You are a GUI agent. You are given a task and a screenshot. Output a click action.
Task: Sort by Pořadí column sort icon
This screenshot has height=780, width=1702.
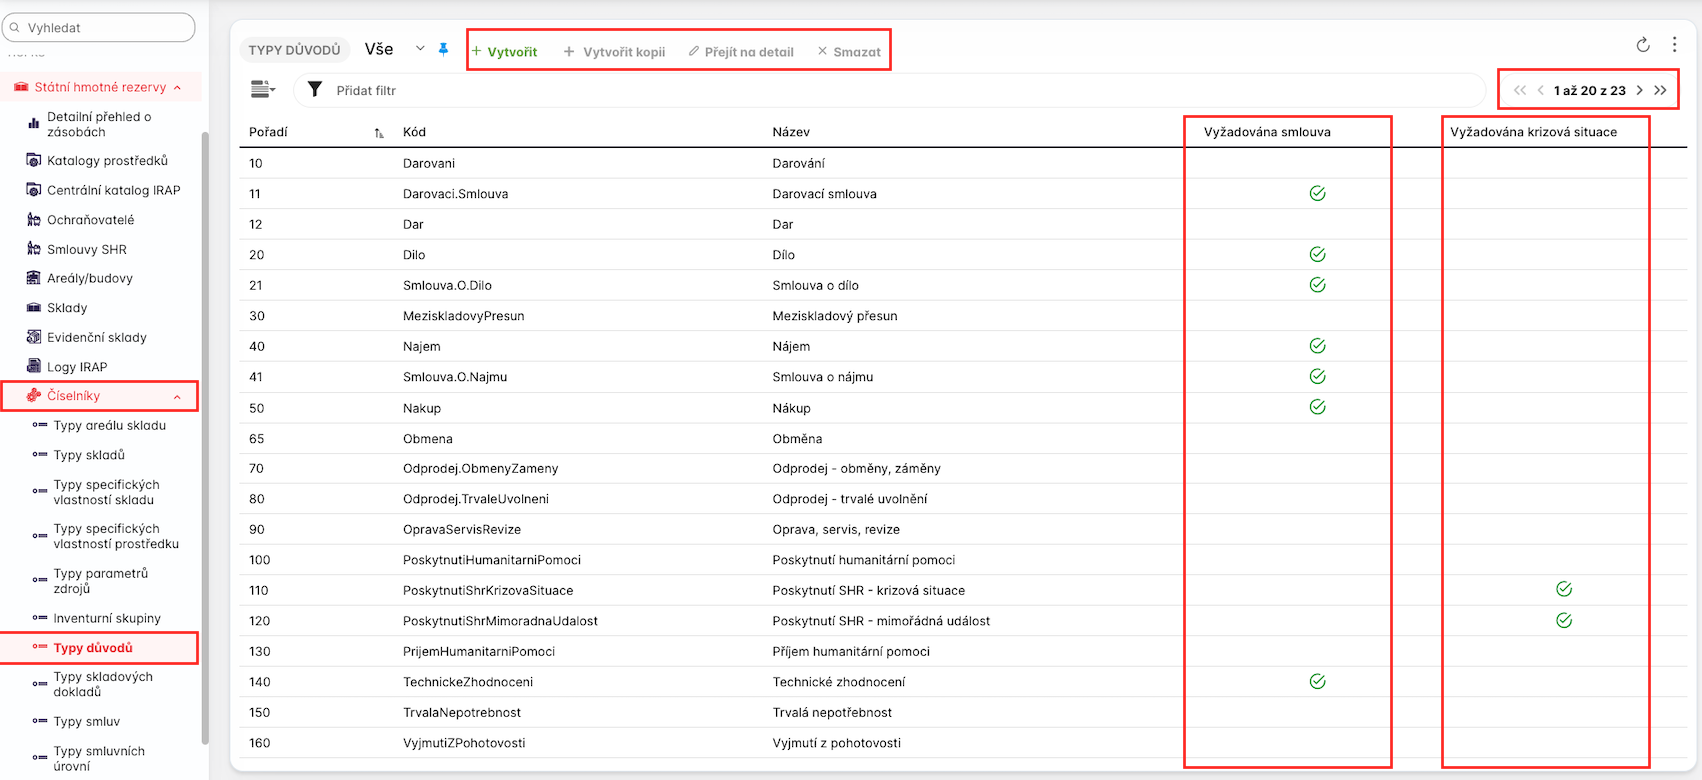[x=378, y=133]
